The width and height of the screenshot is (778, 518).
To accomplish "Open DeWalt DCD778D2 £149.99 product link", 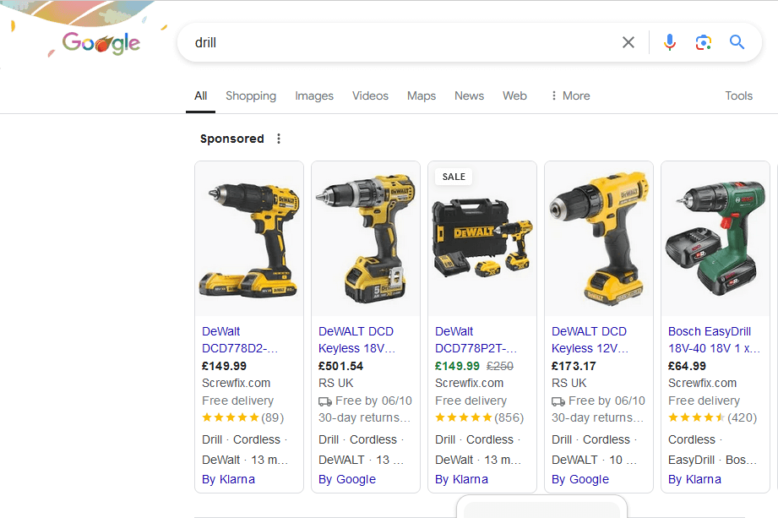I will 240,340.
